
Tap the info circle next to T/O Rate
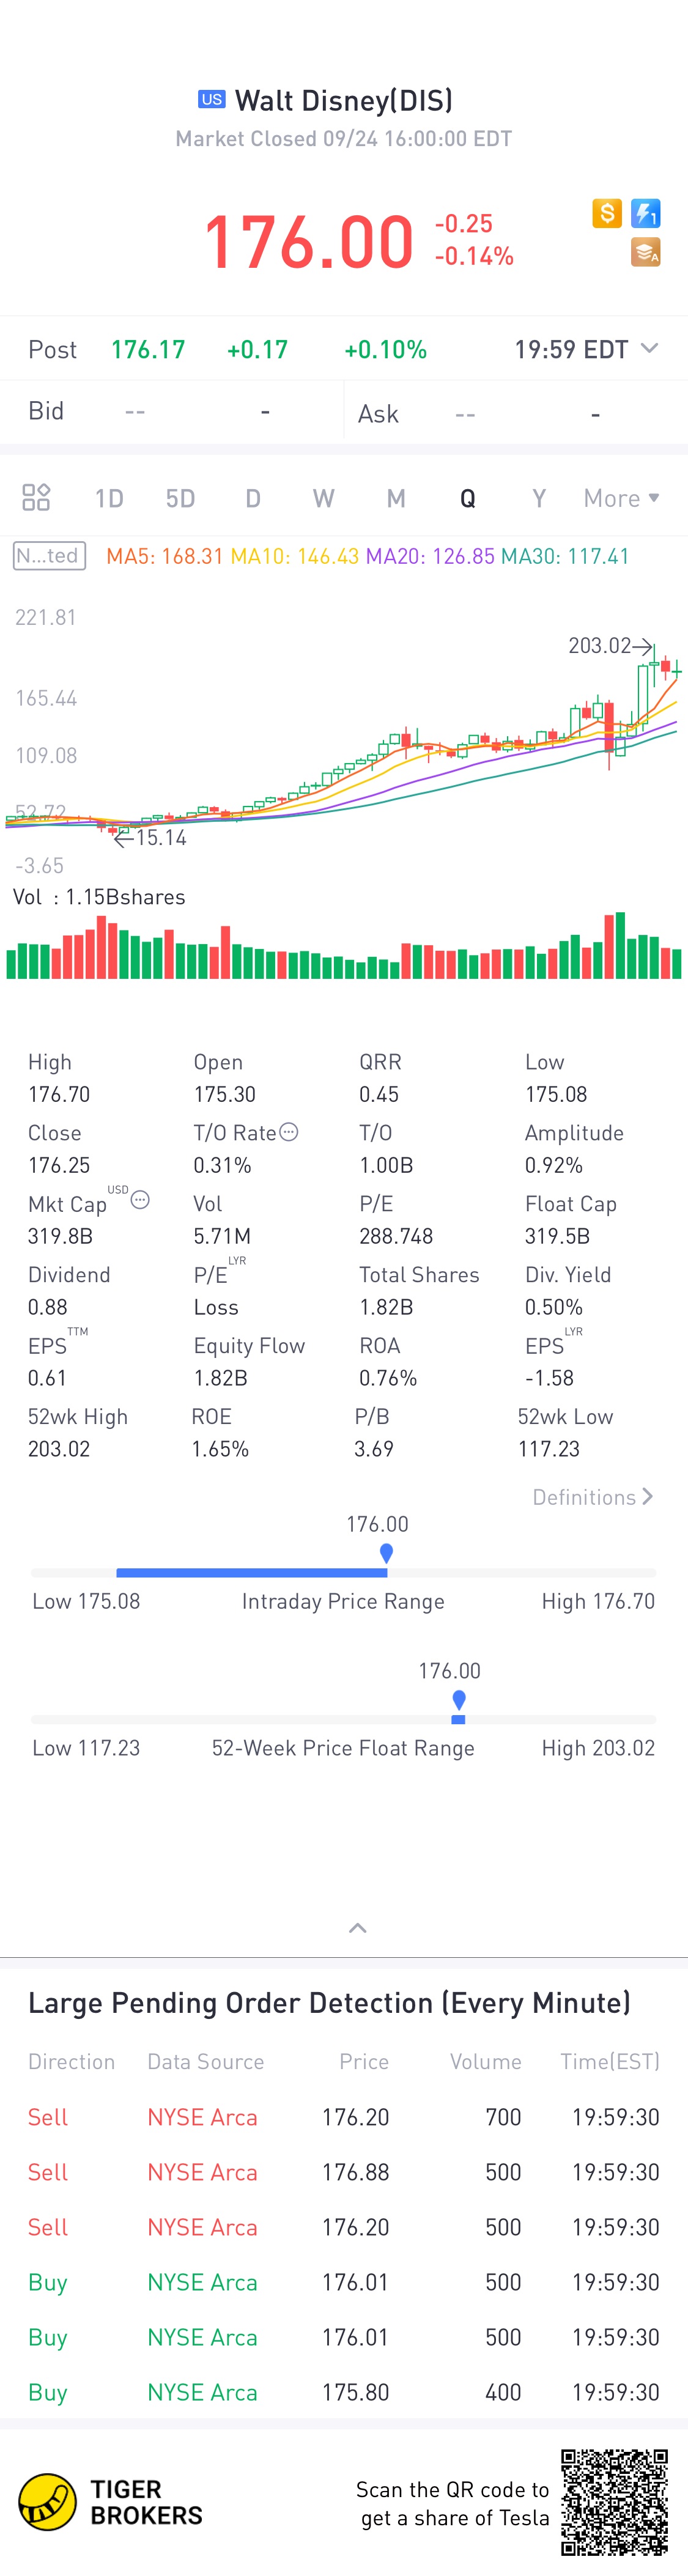(289, 1132)
